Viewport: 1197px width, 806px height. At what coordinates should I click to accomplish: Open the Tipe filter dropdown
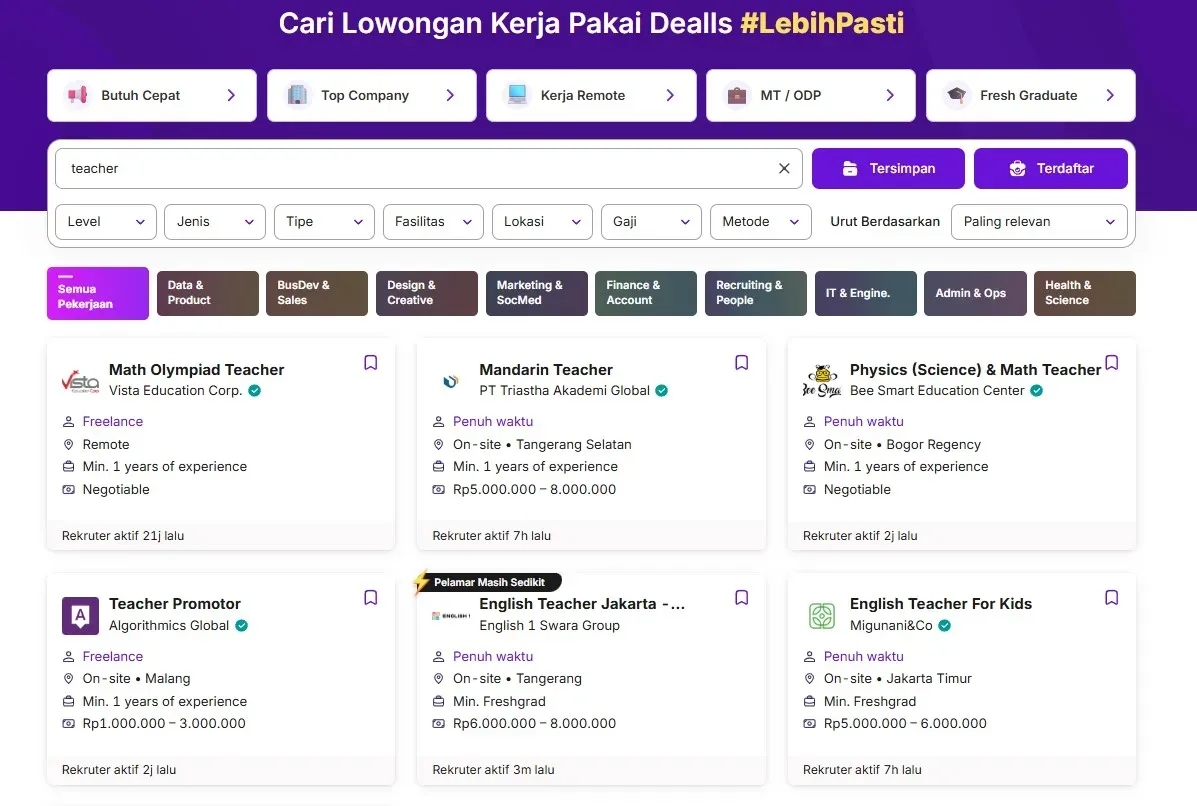(324, 222)
